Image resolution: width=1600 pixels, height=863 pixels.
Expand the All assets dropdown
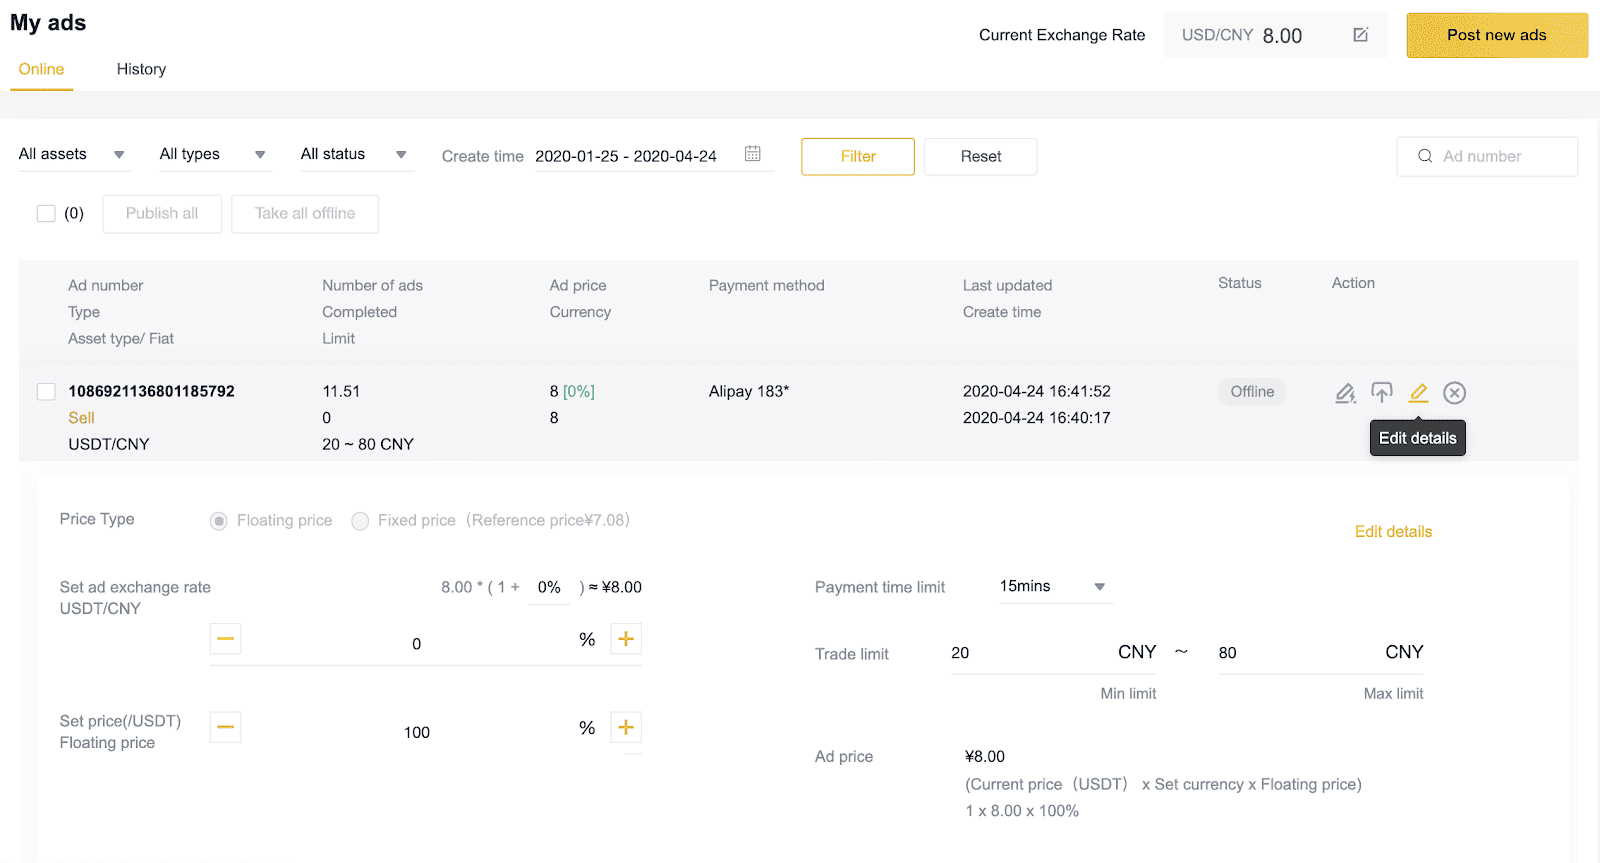[75, 154]
